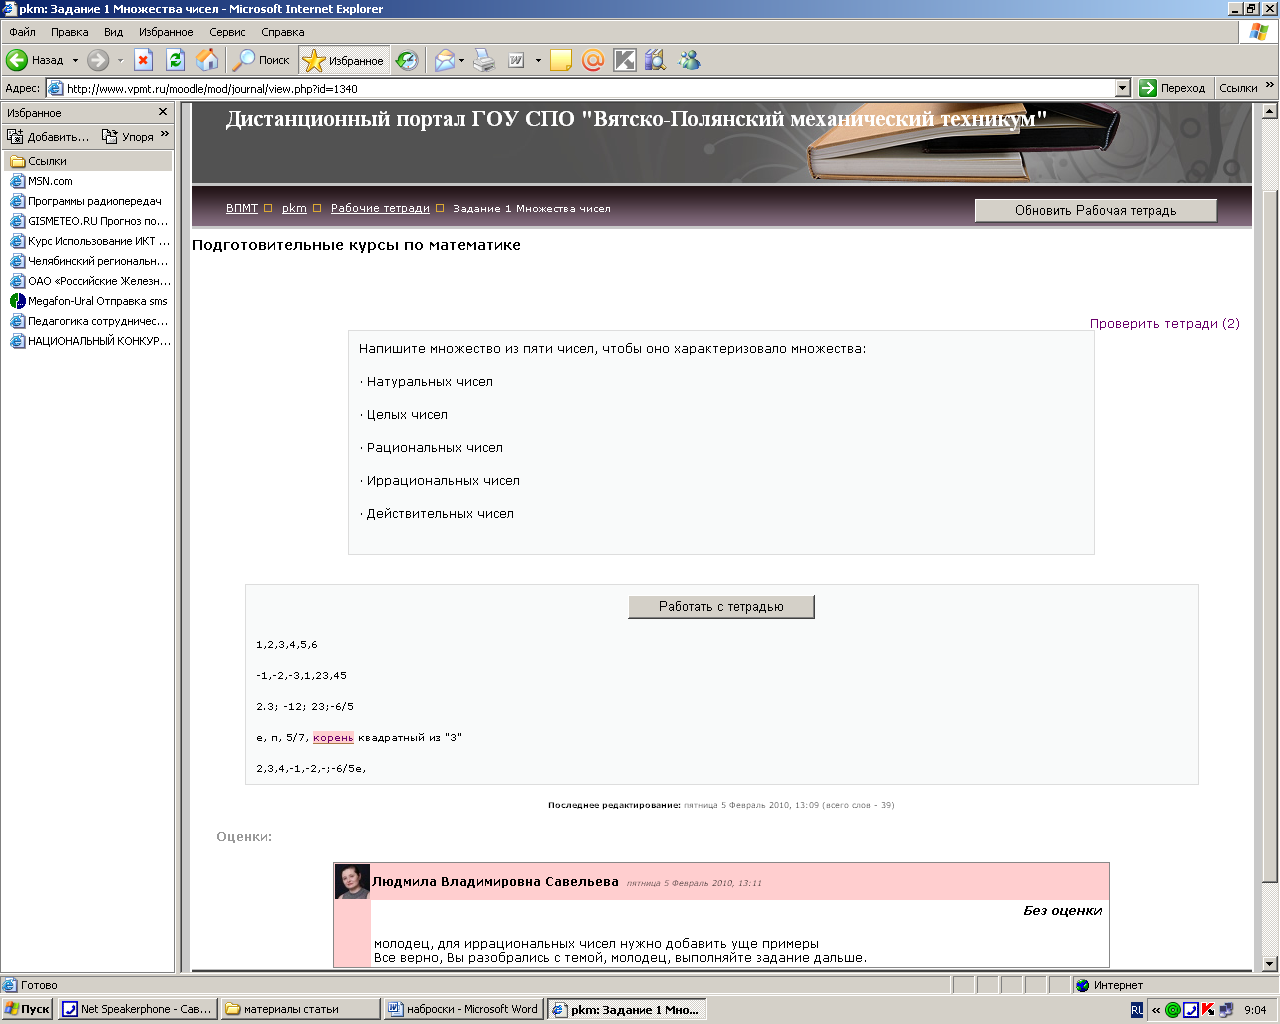This screenshot has height=1024, width=1280.
Task: Click the teacher's avatar photo
Action: point(352,881)
